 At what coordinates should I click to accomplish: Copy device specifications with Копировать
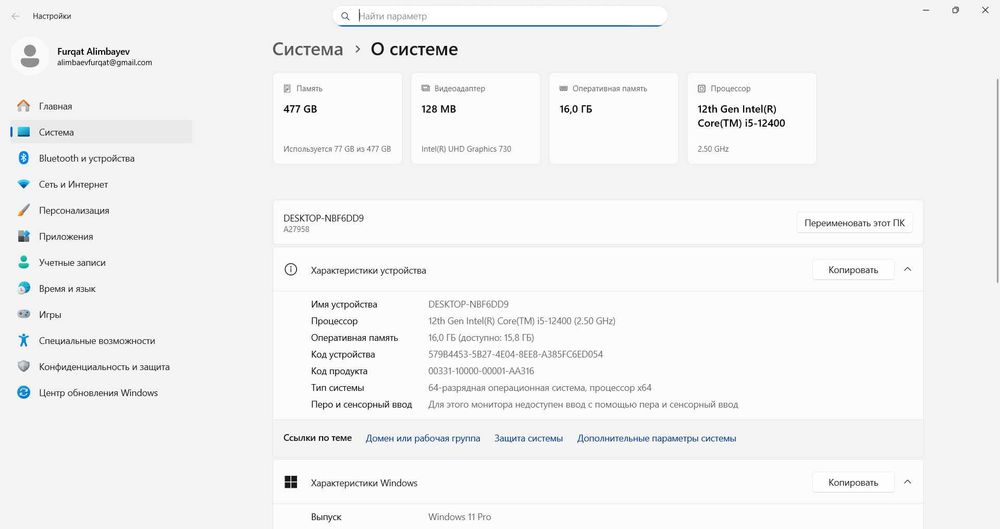(853, 270)
